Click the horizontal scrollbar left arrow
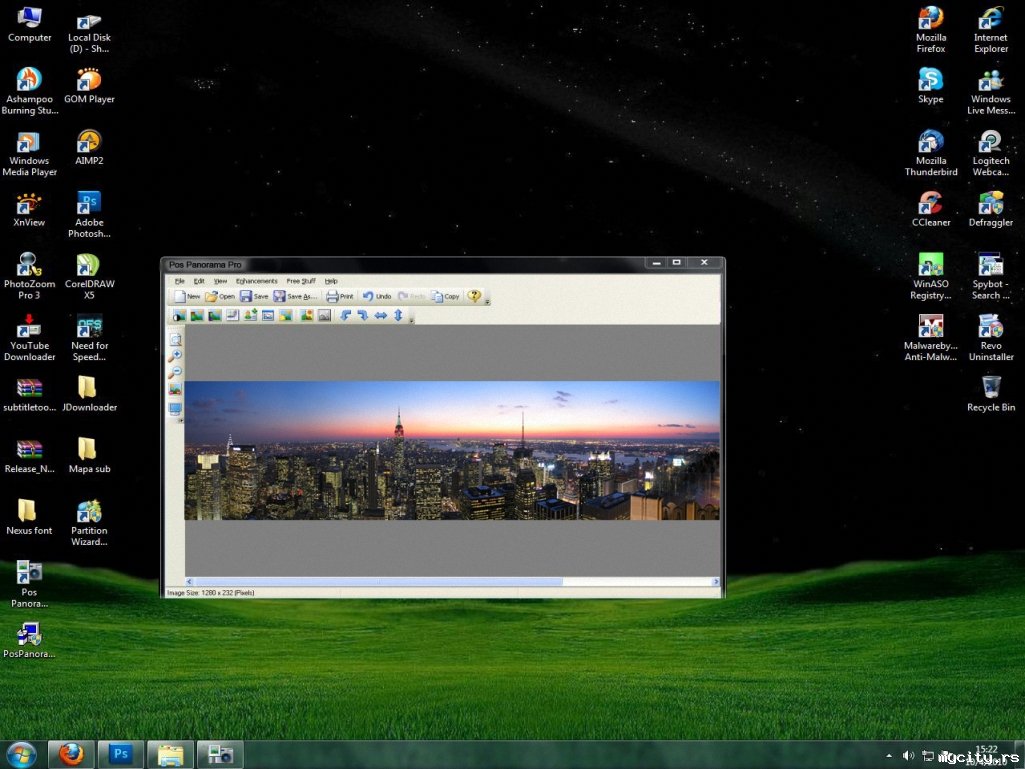 [x=189, y=581]
